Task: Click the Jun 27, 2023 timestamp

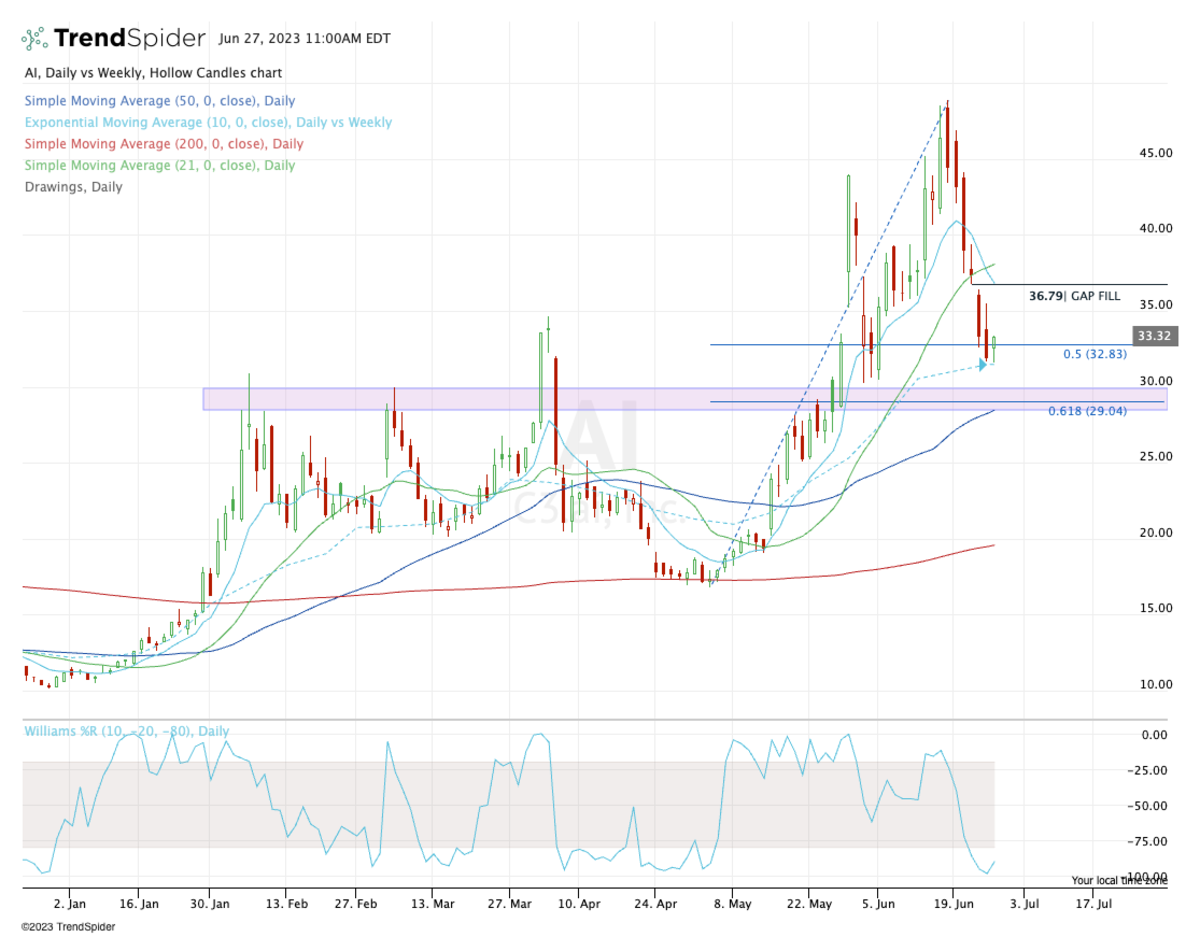Action: pyautogui.click(x=304, y=38)
